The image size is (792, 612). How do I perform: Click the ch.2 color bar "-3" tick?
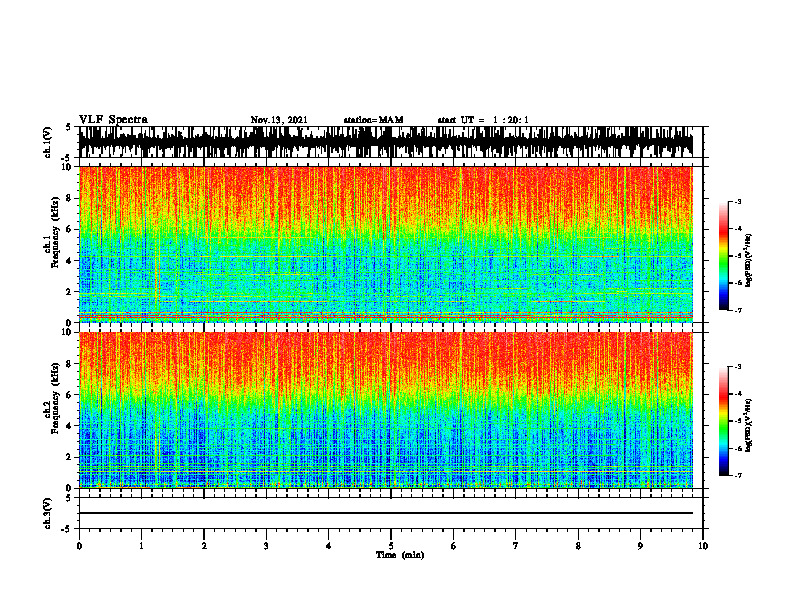tap(738, 367)
